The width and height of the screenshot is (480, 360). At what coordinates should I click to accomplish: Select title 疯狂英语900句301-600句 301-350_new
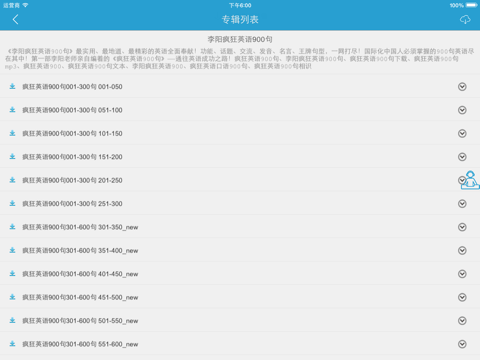coord(80,227)
